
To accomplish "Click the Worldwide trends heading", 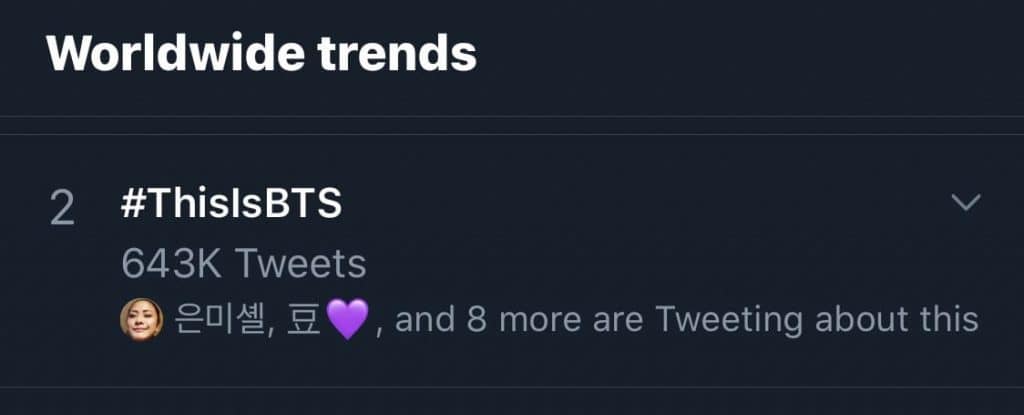I will tap(261, 53).
